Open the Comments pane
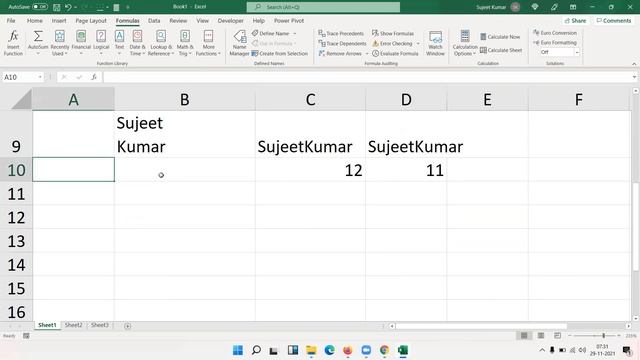640x360 pixels. [x=613, y=20]
